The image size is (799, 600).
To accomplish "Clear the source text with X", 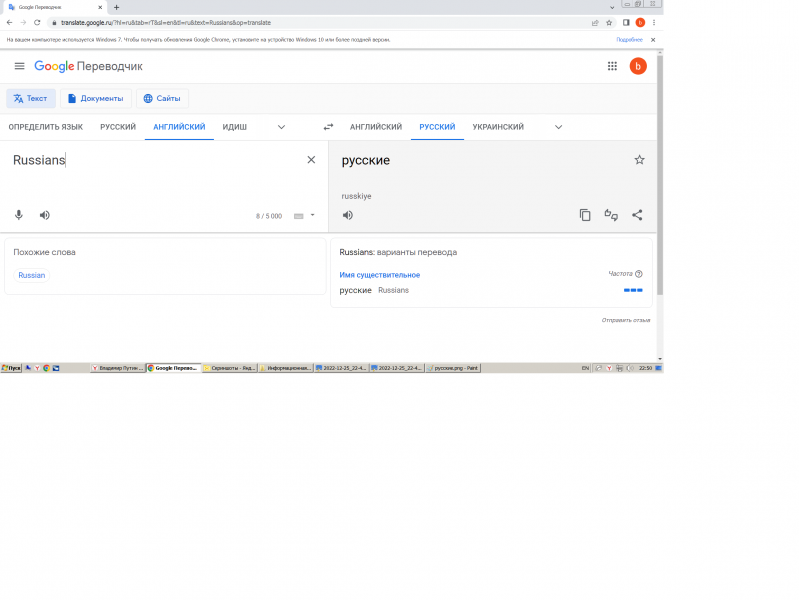I will coord(311,160).
